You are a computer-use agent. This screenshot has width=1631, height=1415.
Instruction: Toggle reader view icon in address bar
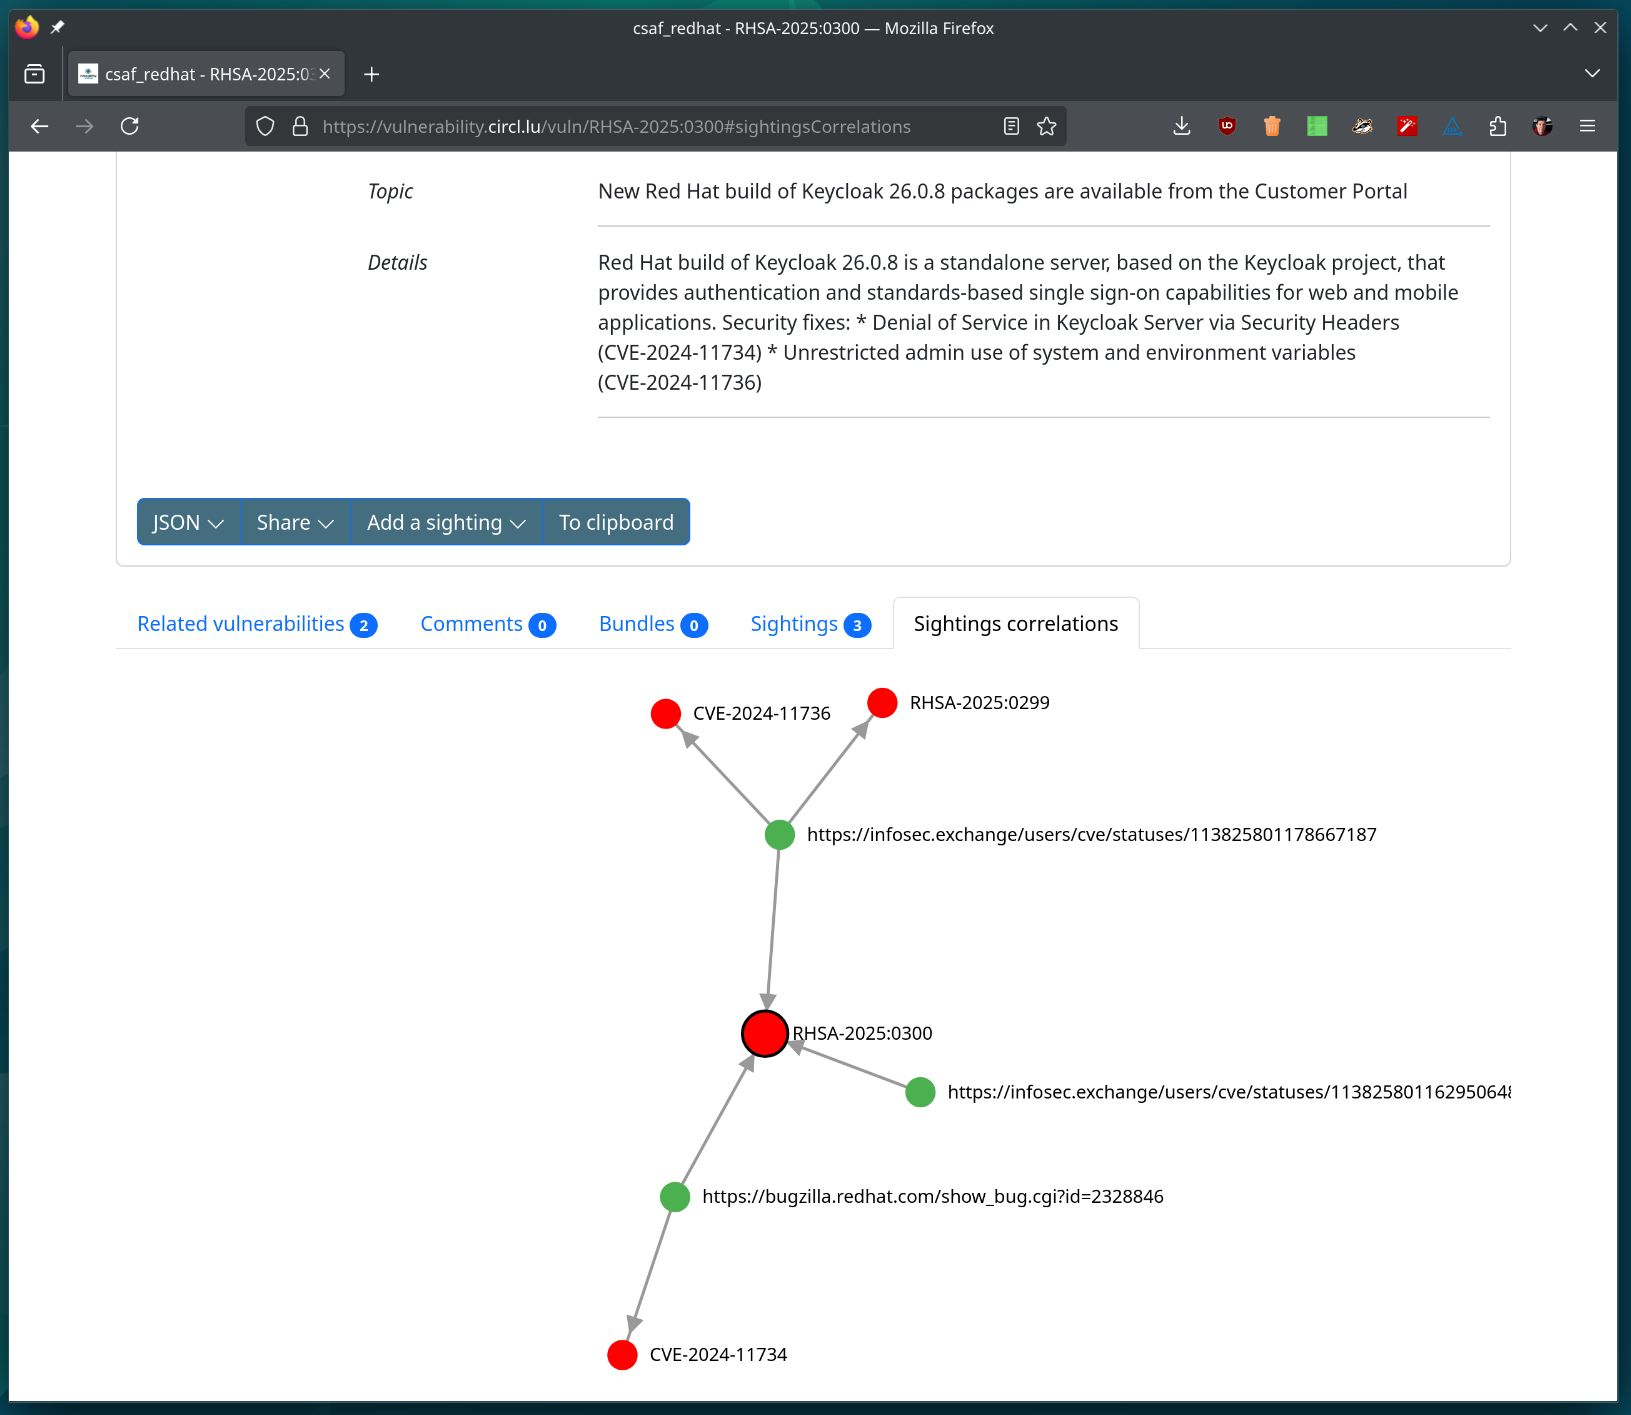point(1011,126)
